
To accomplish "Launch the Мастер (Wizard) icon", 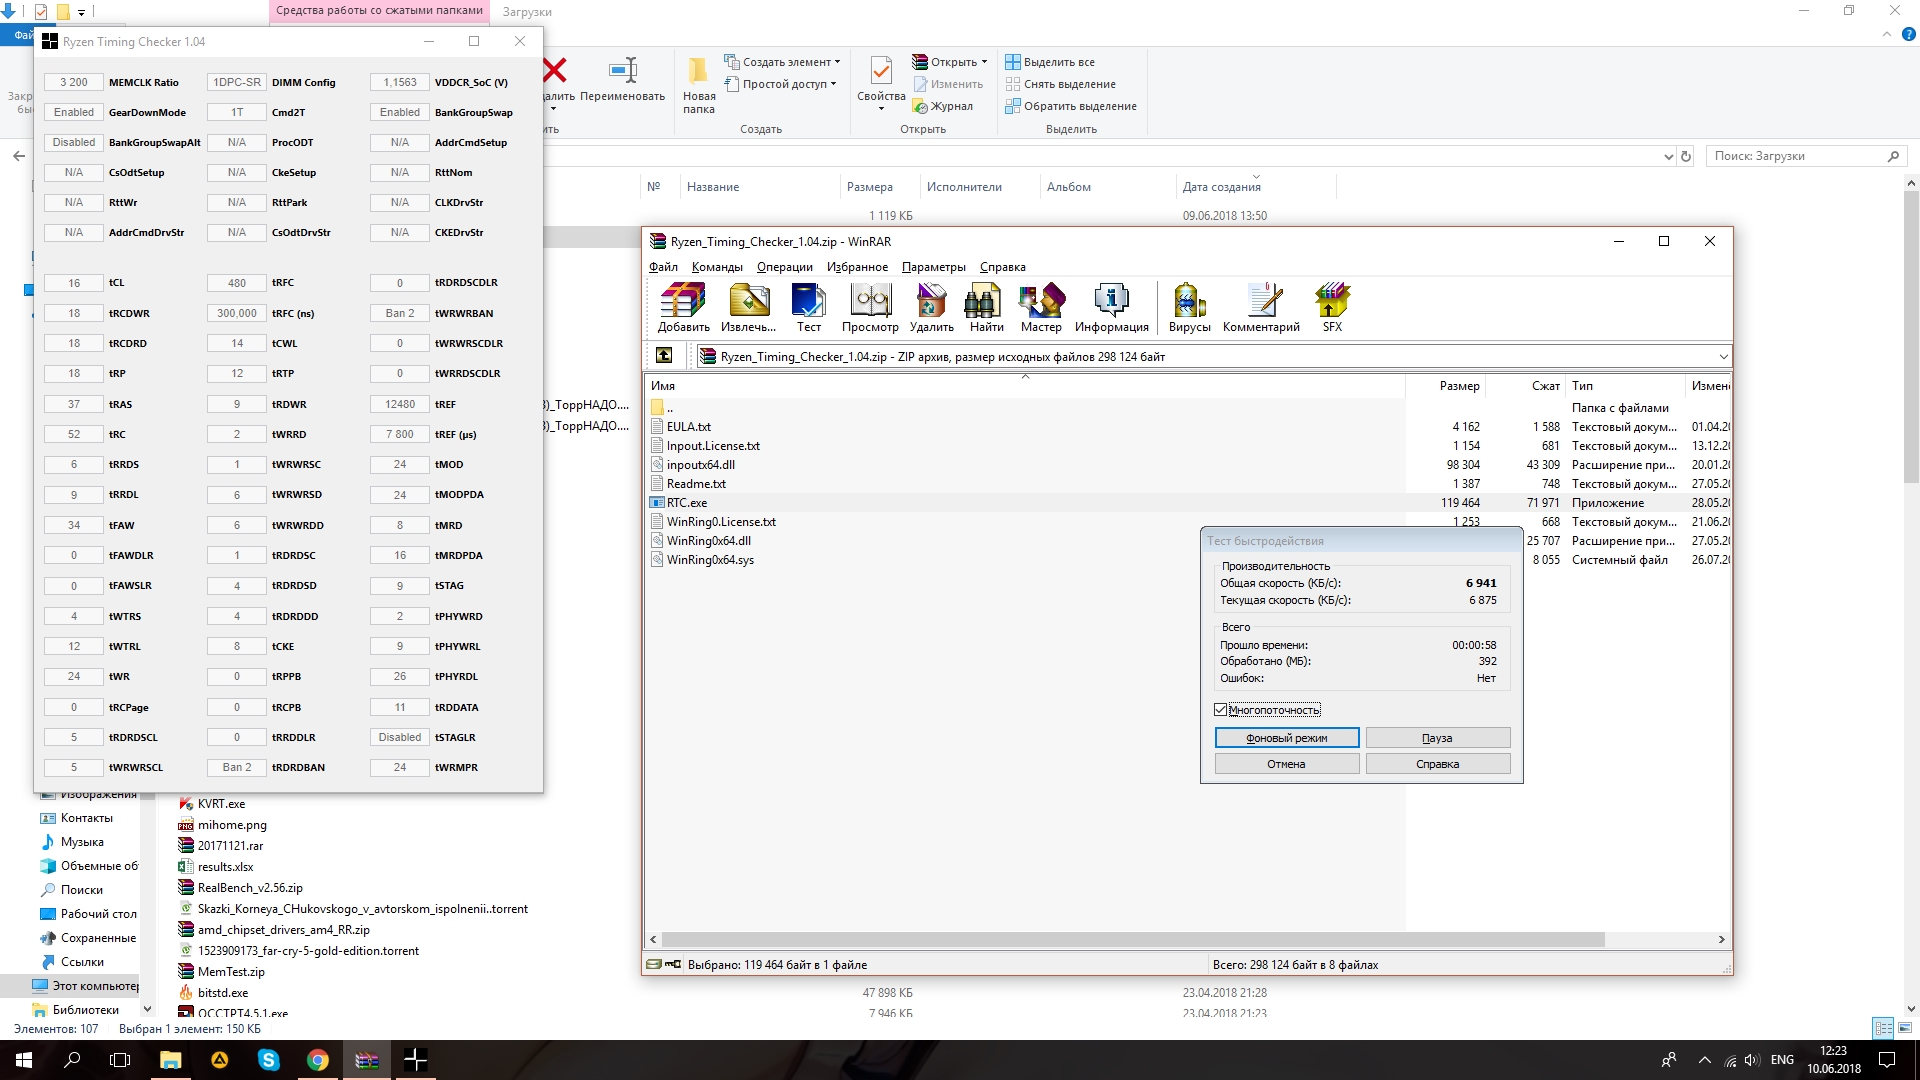I will click(x=1040, y=306).
